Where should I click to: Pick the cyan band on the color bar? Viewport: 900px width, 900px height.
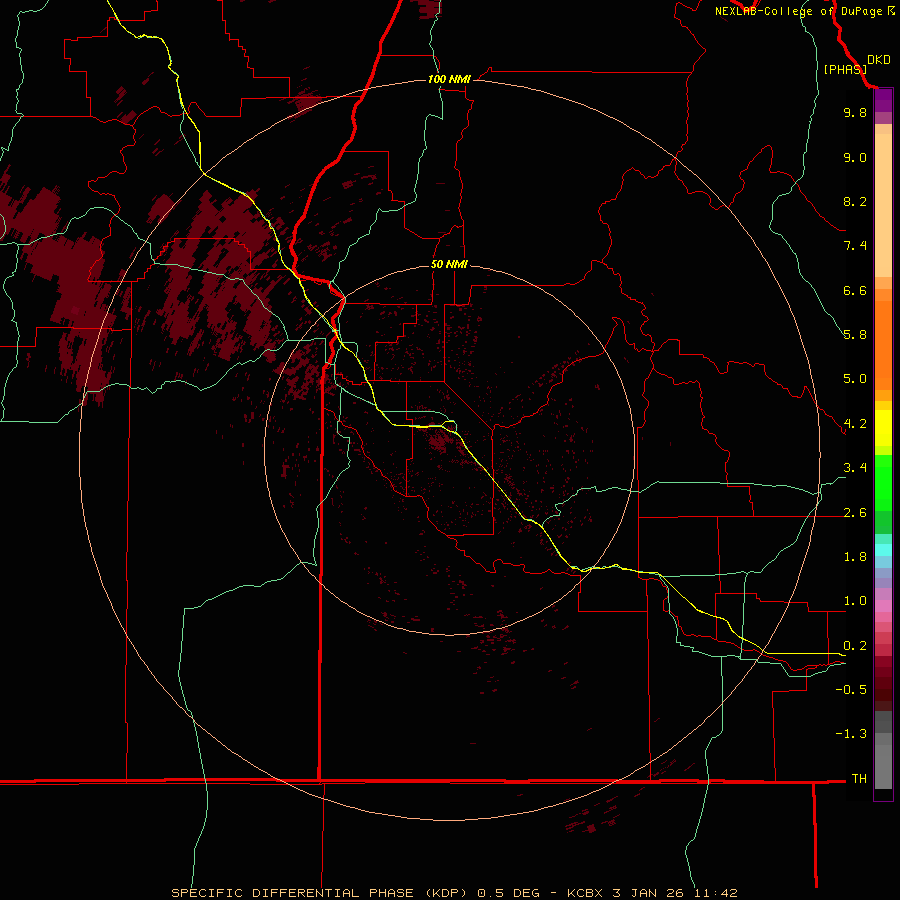(x=883, y=550)
